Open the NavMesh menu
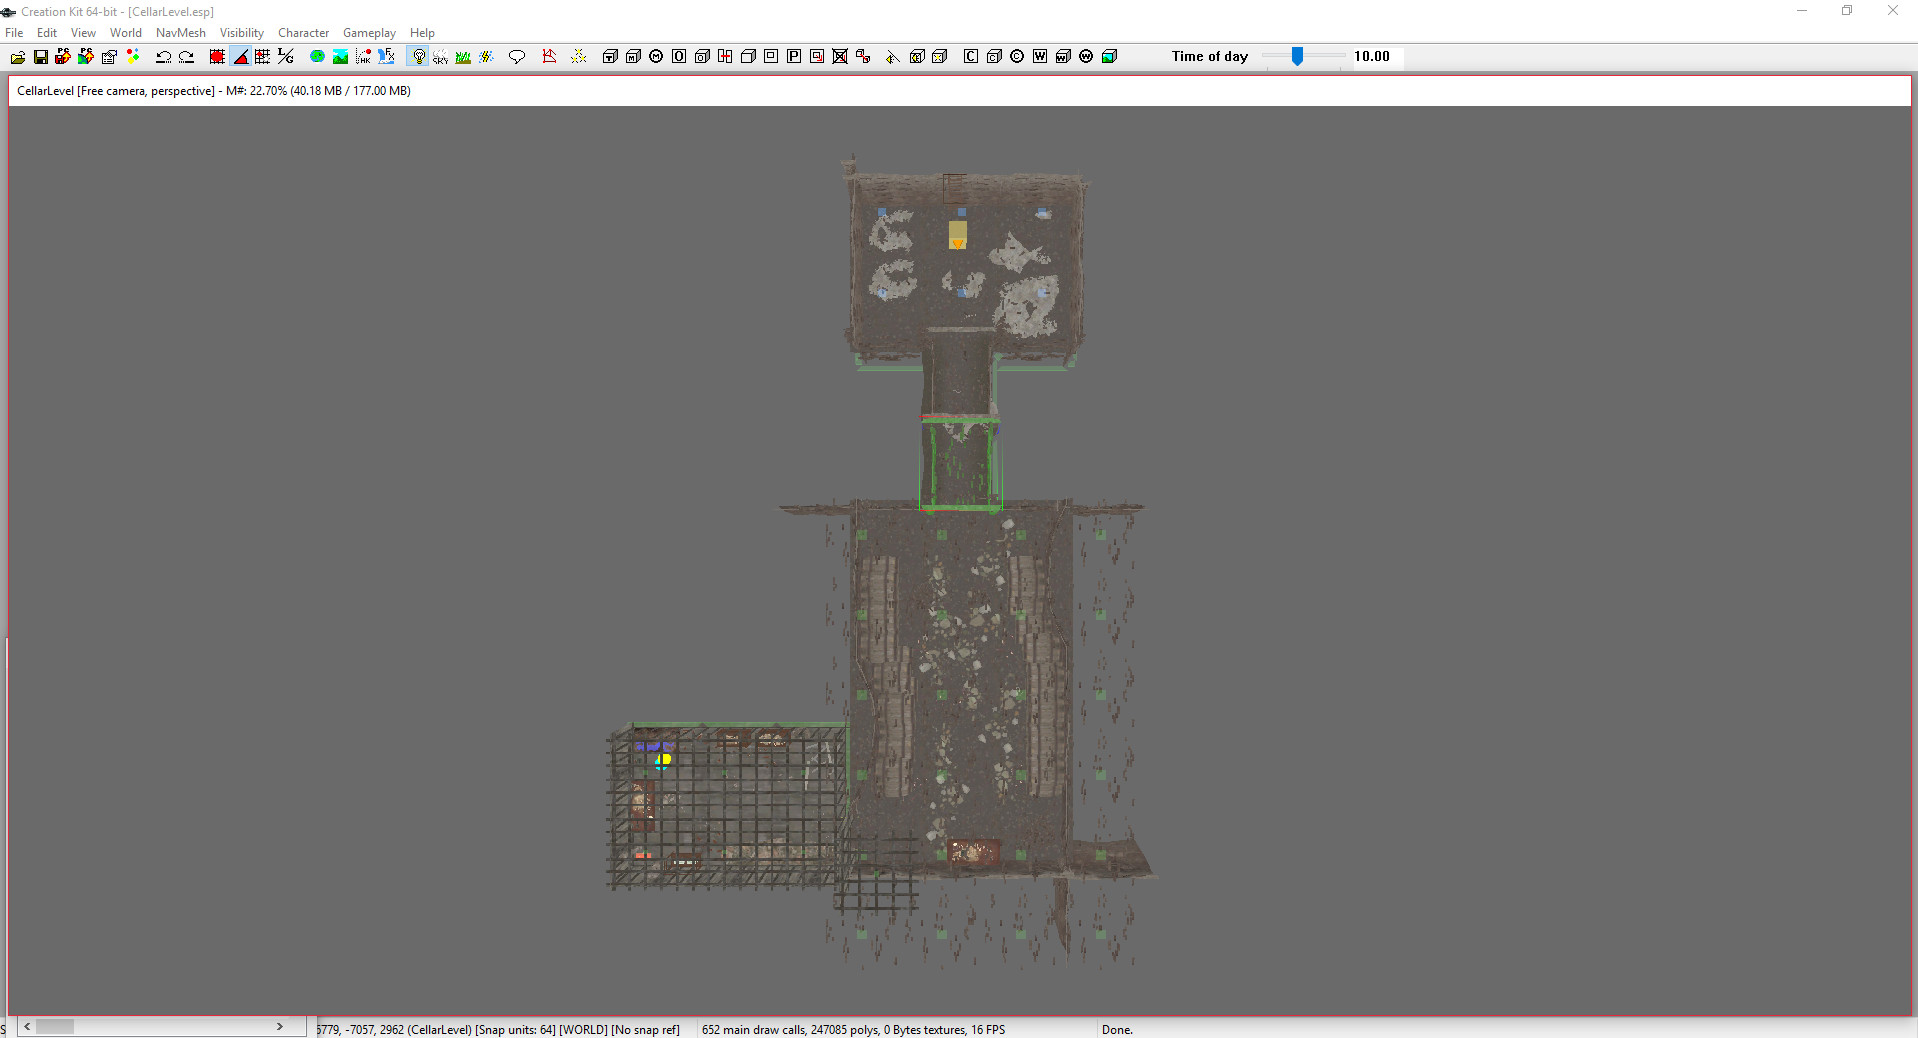The width and height of the screenshot is (1918, 1038). (x=181, y=33)
